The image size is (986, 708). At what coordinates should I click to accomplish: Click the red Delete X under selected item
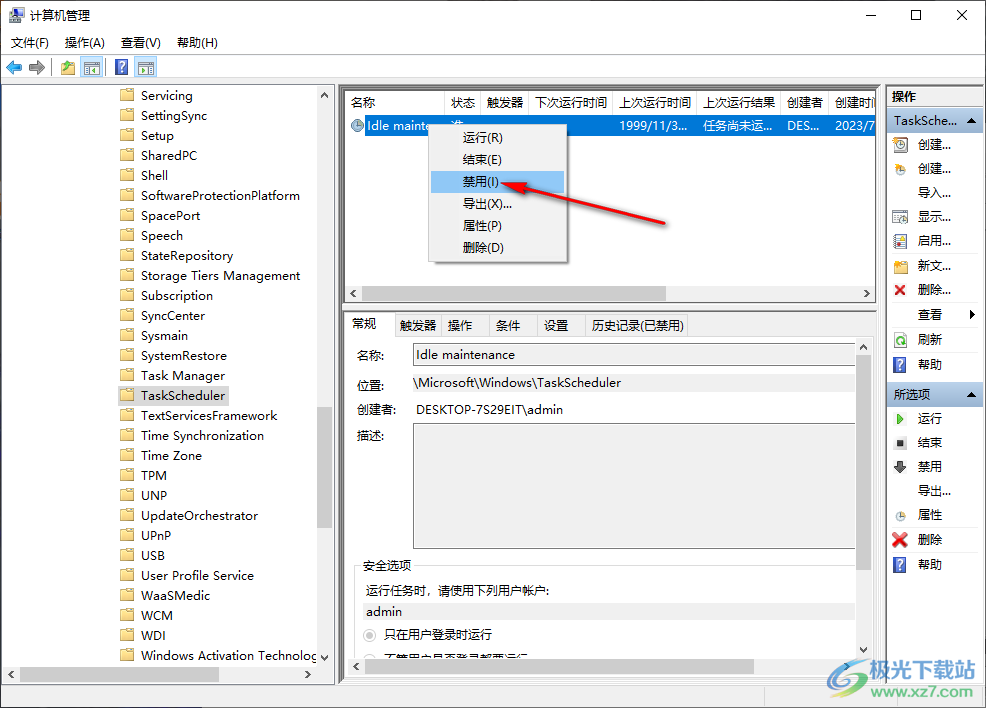[x=900, y=539]
